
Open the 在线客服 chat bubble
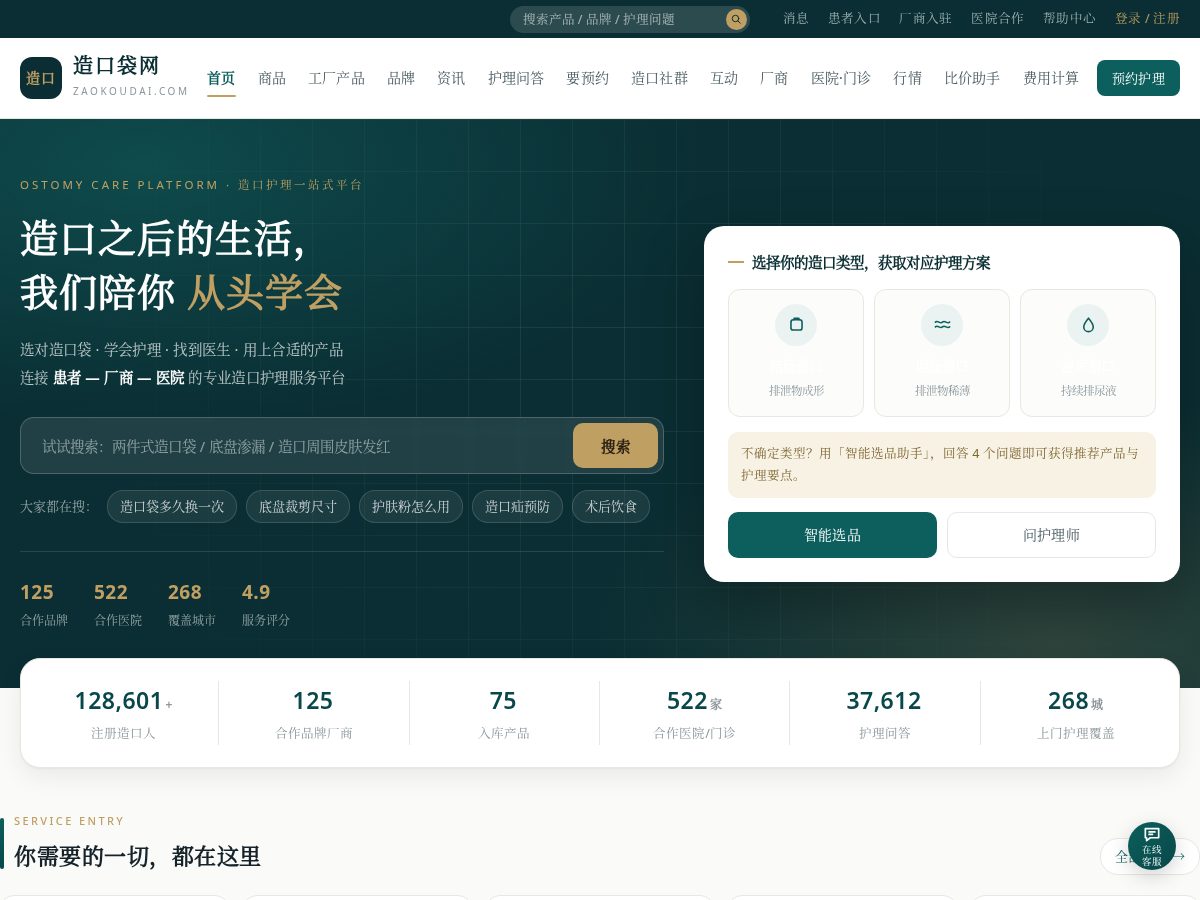1152,846
